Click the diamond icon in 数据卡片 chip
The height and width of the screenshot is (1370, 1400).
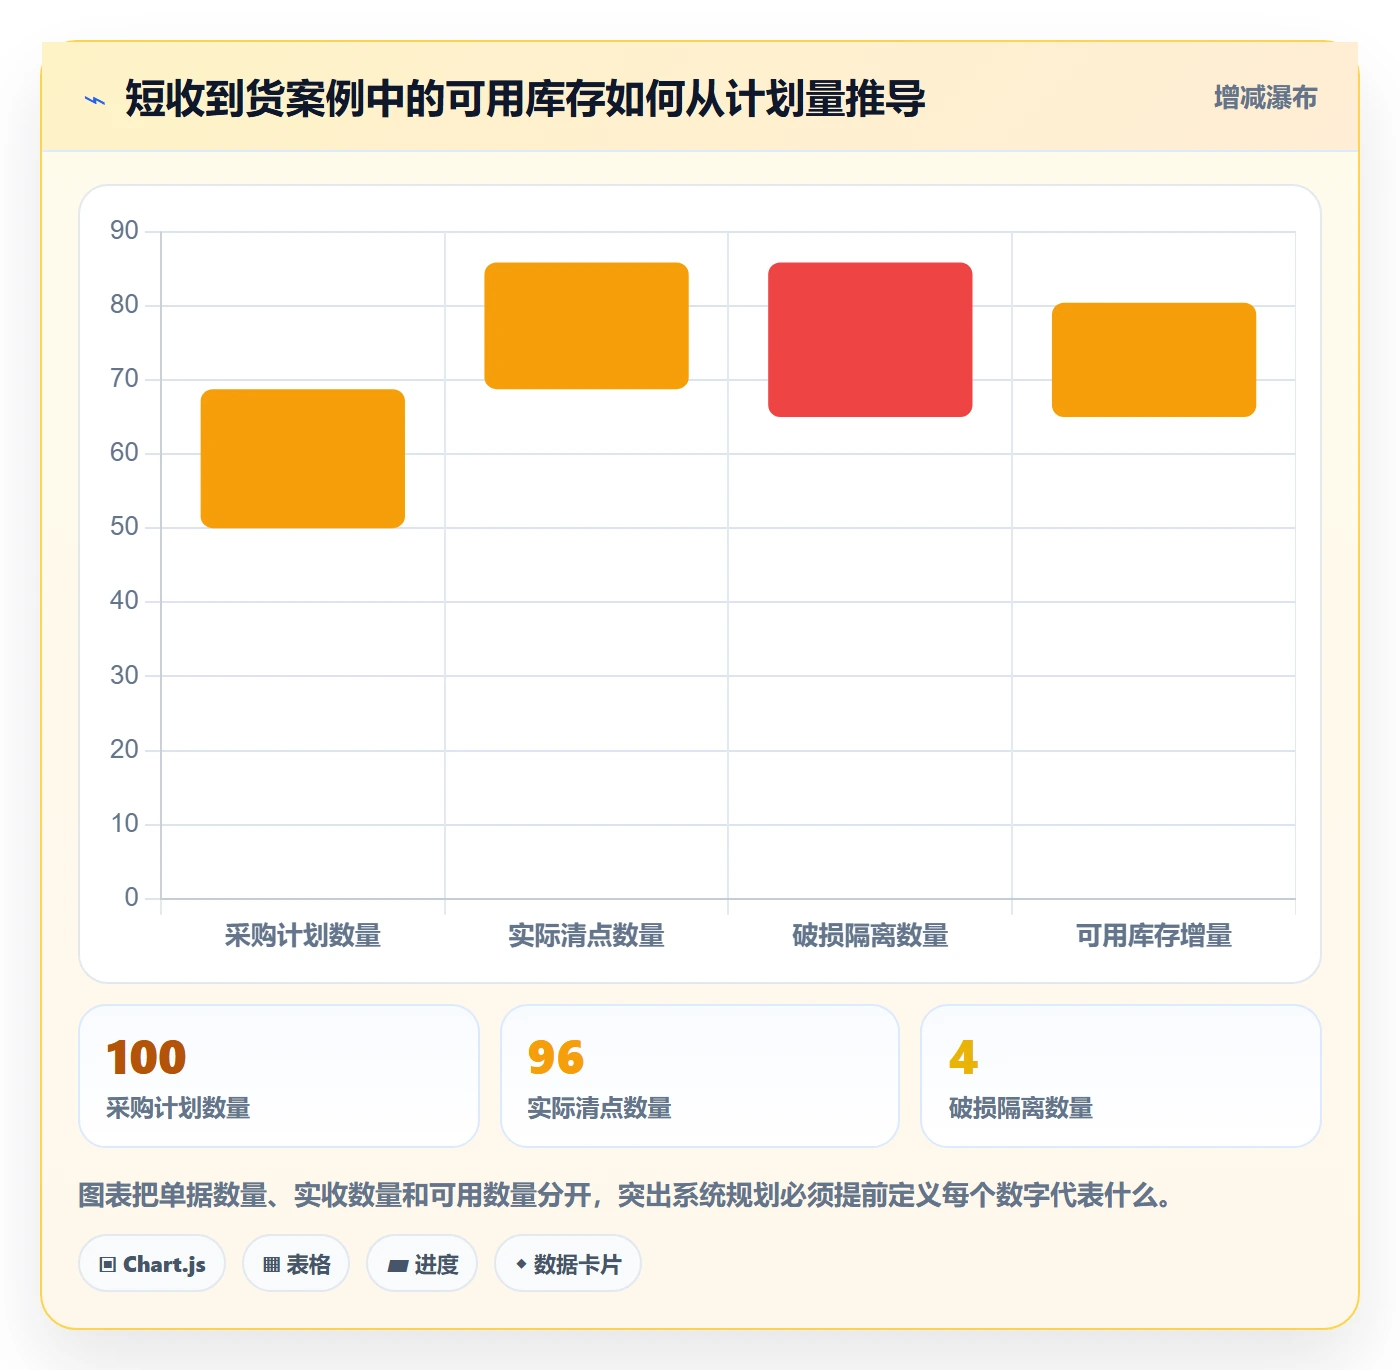coord(521,1264)
